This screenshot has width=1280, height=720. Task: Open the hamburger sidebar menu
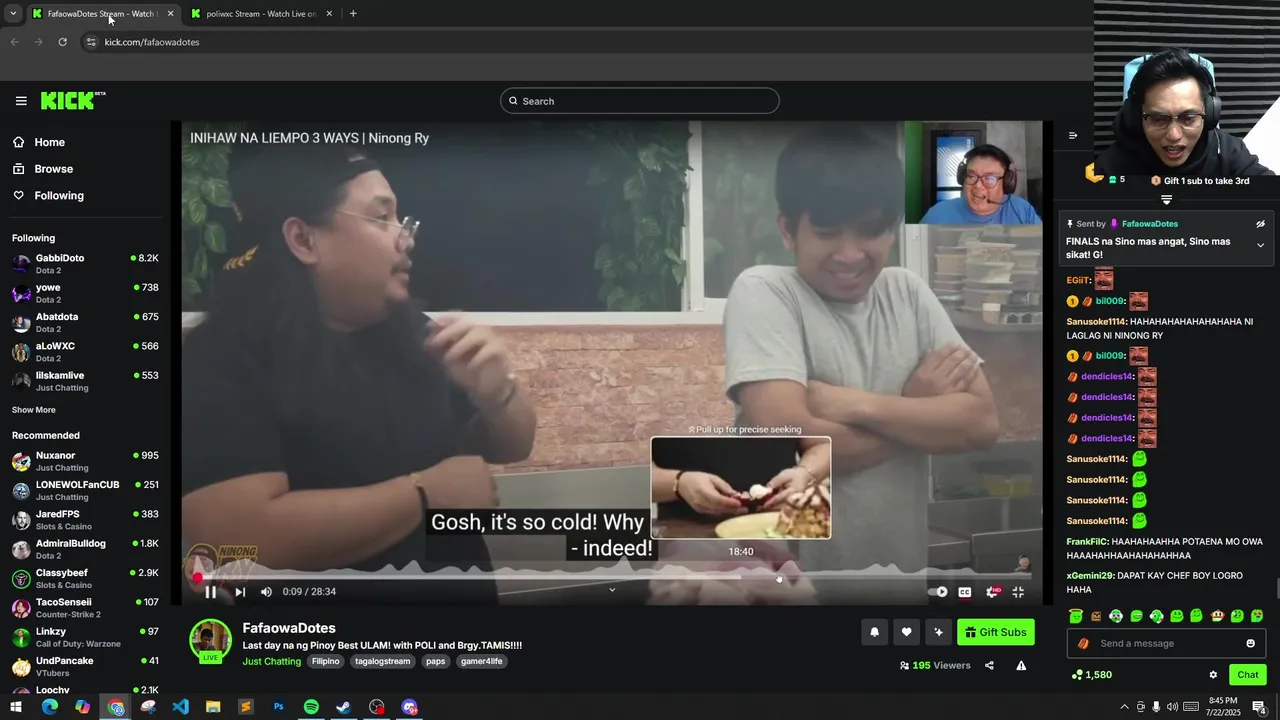click(21, 101)
